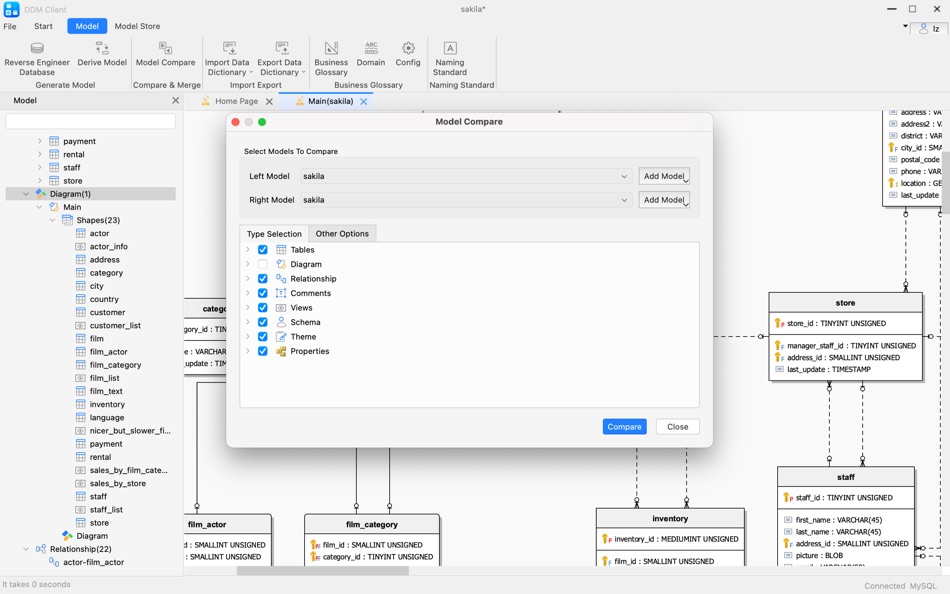Uncheck the Views checkbox
Image resolution: width=950 pixels, height=594 pixels.
[262, 307]
